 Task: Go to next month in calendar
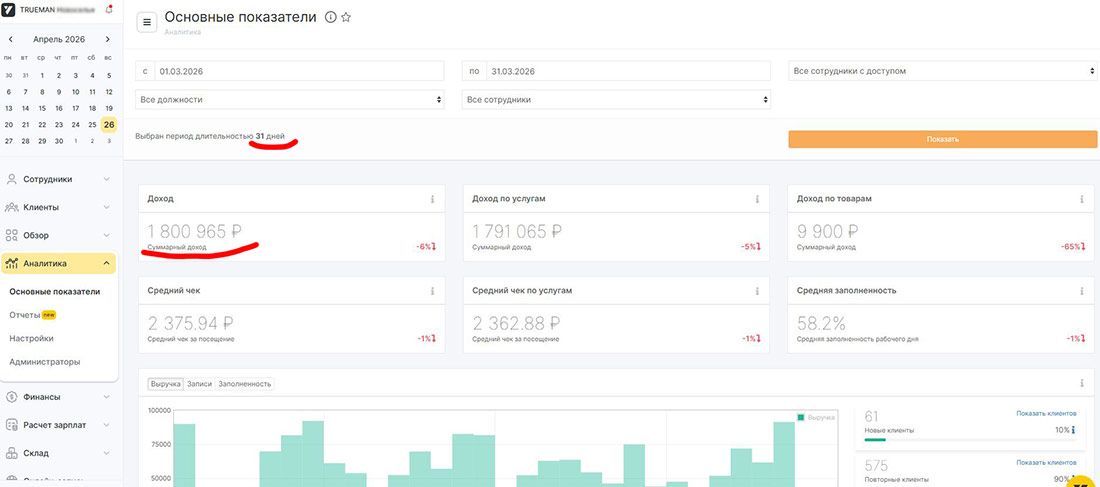coord(107,40)
